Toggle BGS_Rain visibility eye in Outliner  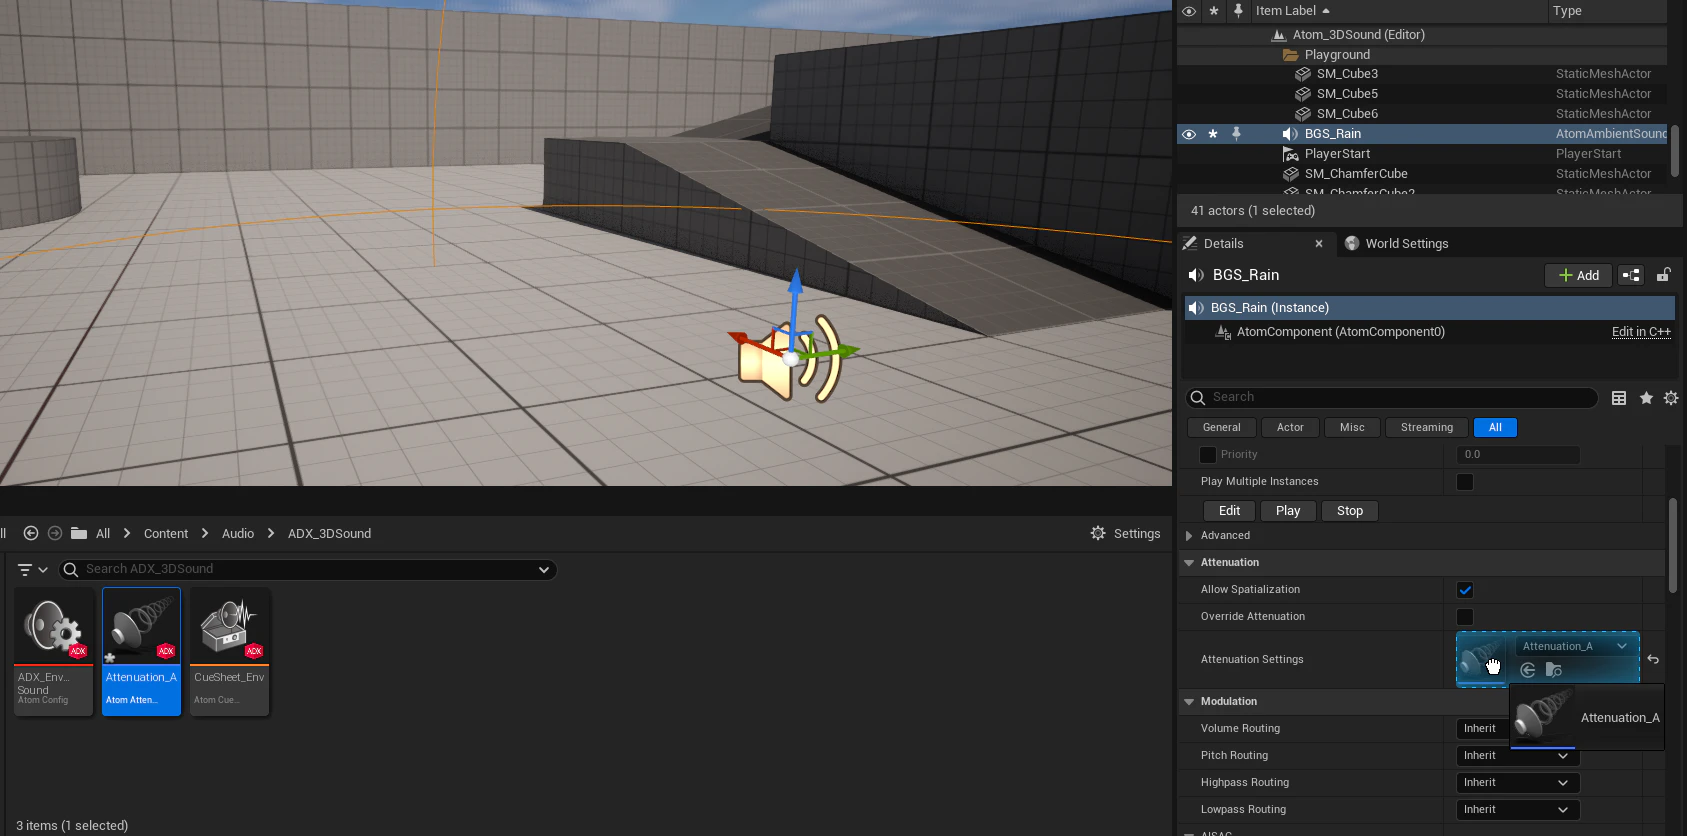click(x=1189, y=134)
